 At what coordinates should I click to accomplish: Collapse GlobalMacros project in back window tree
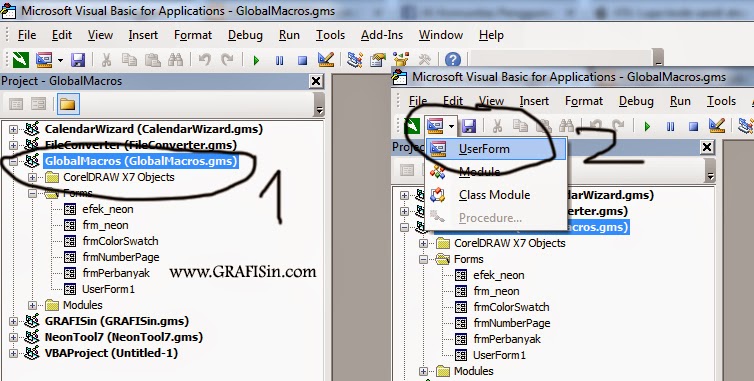(13, 161)
